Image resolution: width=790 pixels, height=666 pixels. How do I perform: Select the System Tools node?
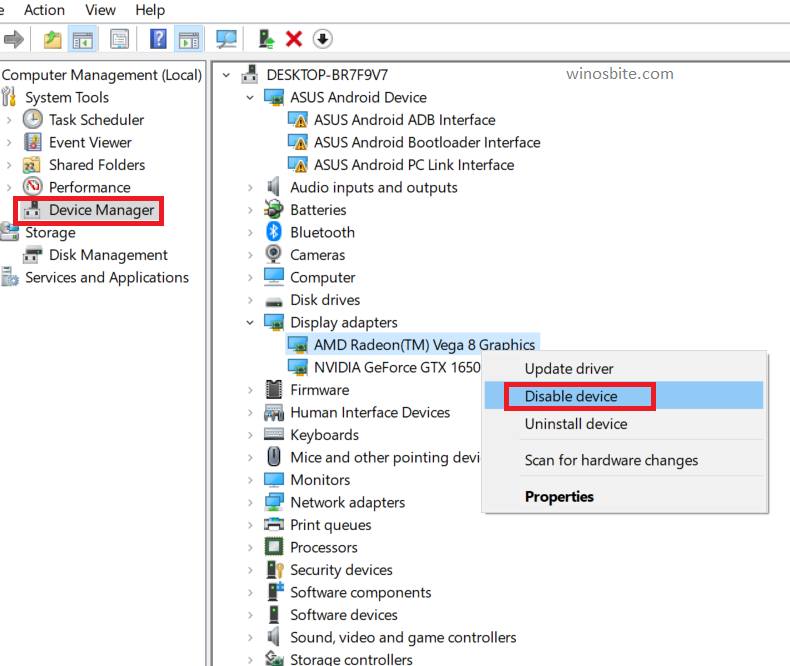tap(67, 97)
